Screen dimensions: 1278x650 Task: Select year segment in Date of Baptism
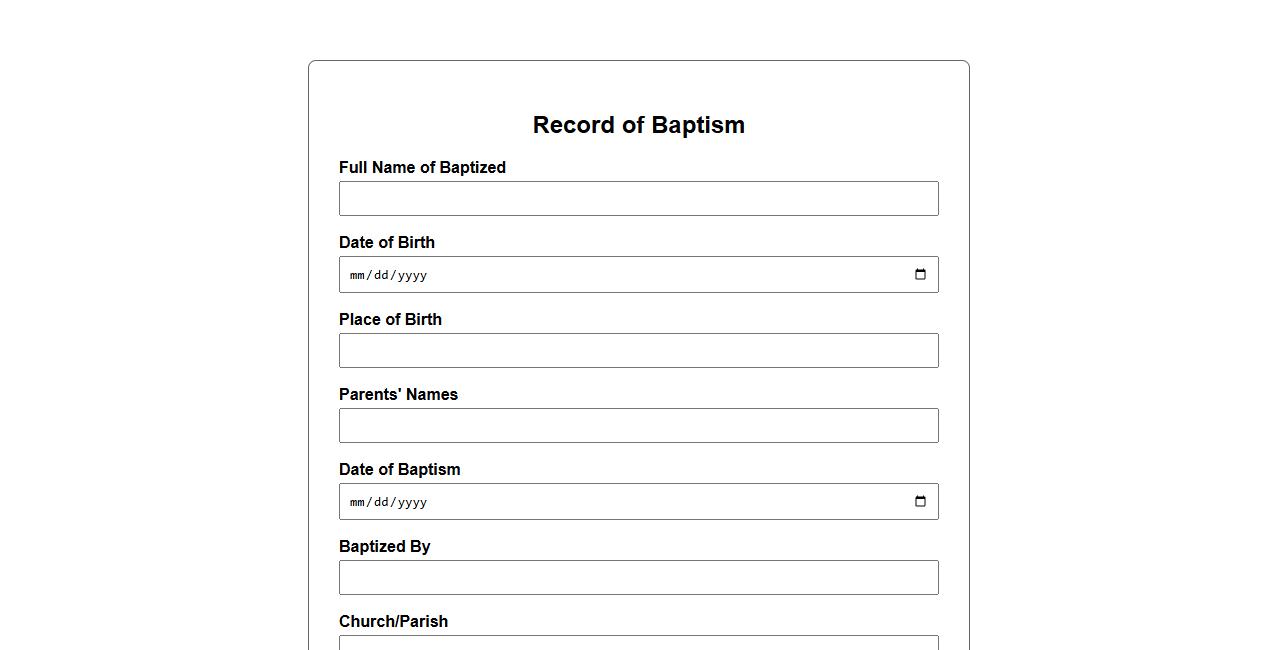(412, 502)
